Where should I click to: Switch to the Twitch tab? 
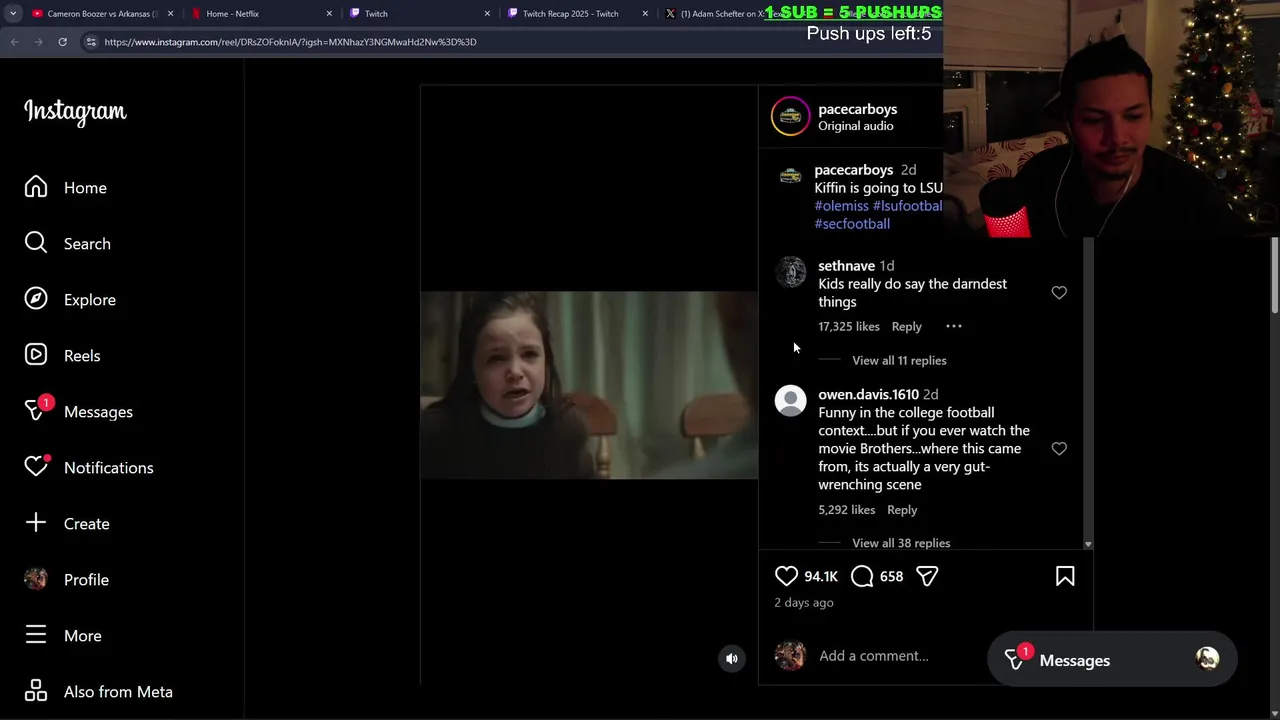coord(418,14)
